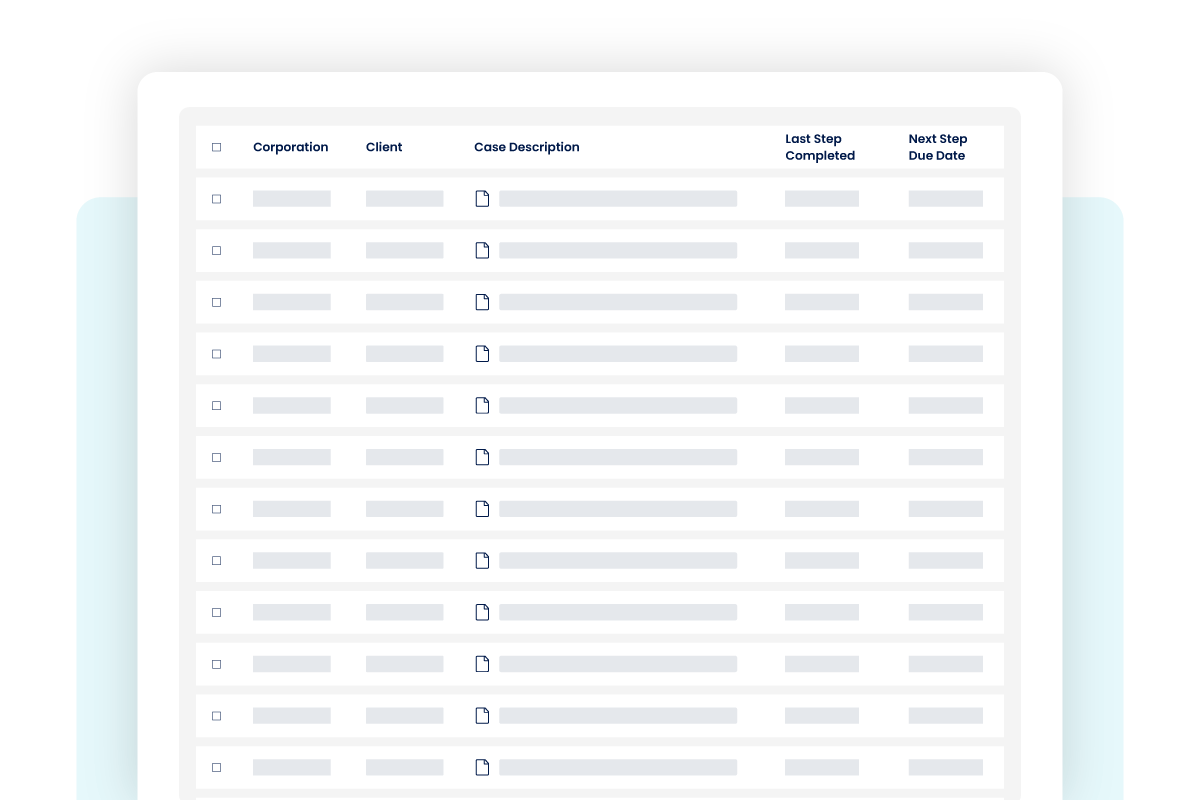This screenshot has width=1200, height=800.
Task: Open the tenth row's document icon
Action: (482, 664)
